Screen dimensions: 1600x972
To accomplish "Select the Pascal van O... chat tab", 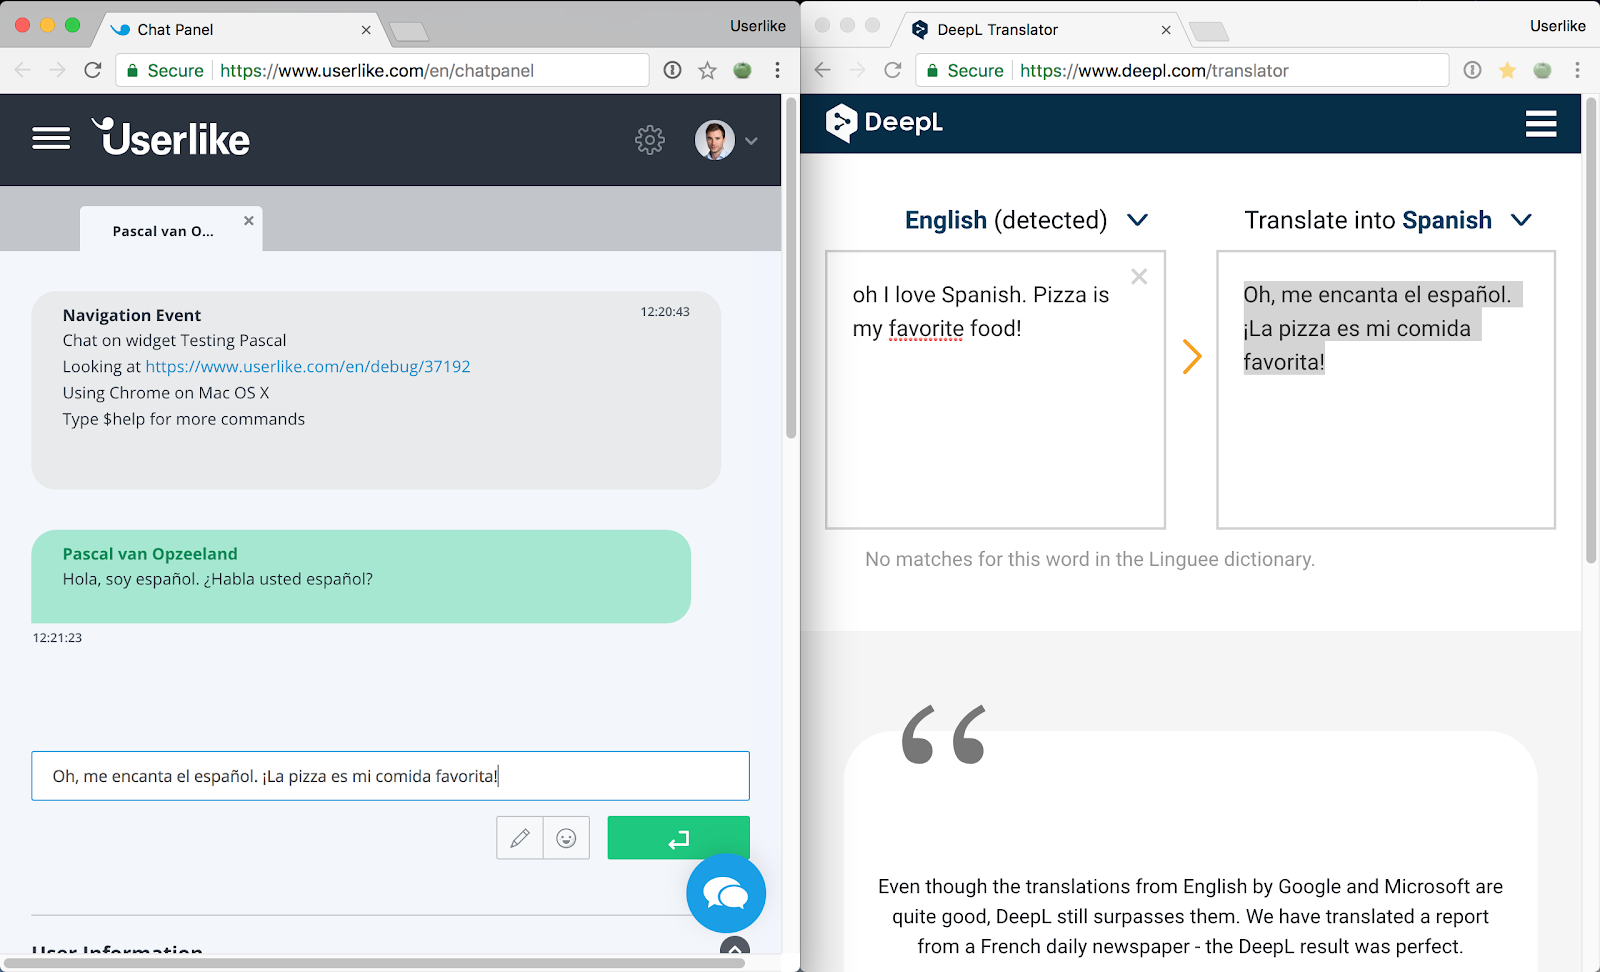I will (163, 231).
